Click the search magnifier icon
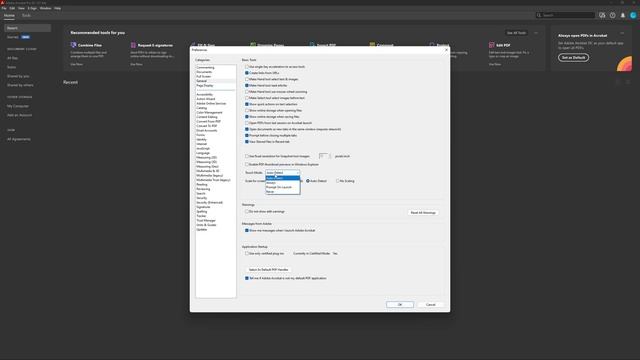 pyautogui.click(x=539, y=15)
